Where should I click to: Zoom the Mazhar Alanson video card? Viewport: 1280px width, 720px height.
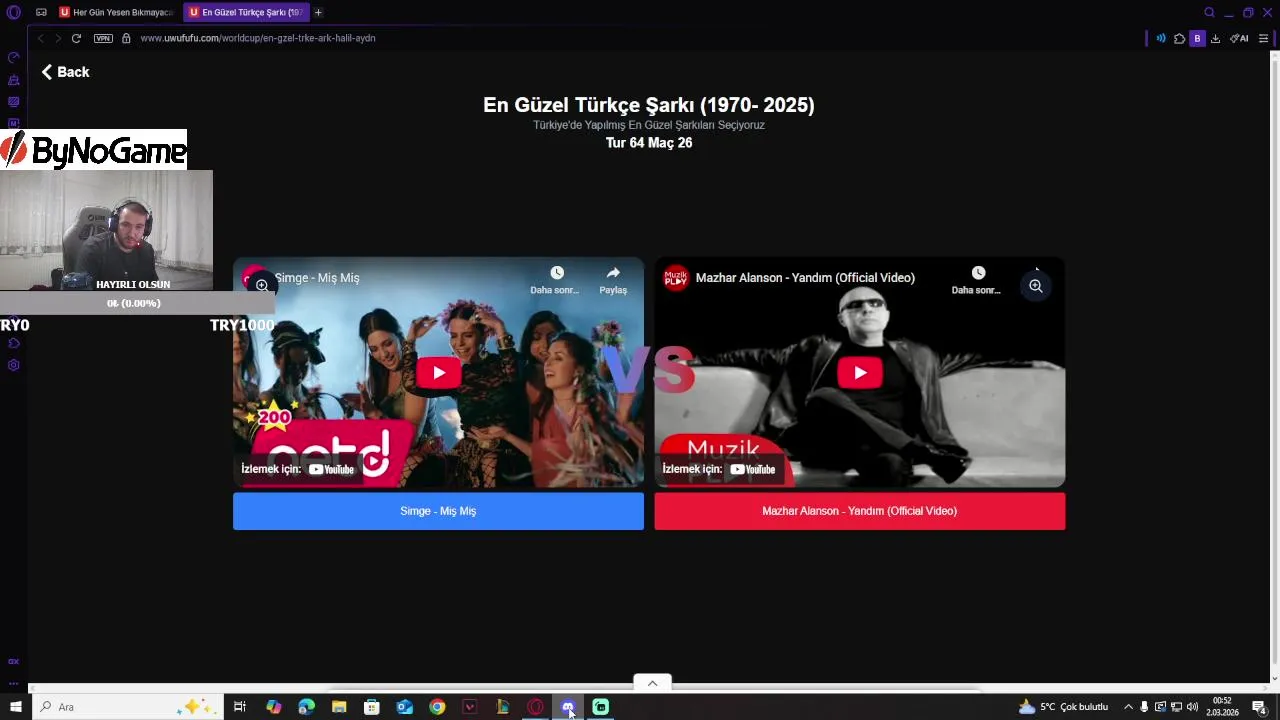(1036, 286)
